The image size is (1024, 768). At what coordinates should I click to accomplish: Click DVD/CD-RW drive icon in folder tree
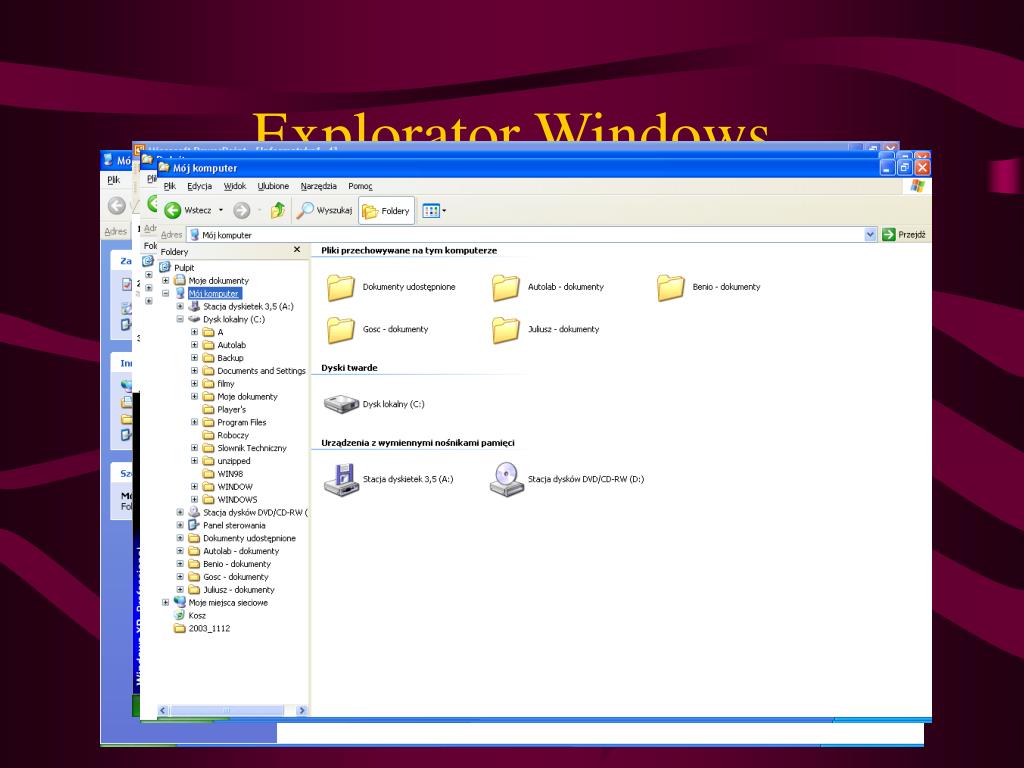[194, 513]
